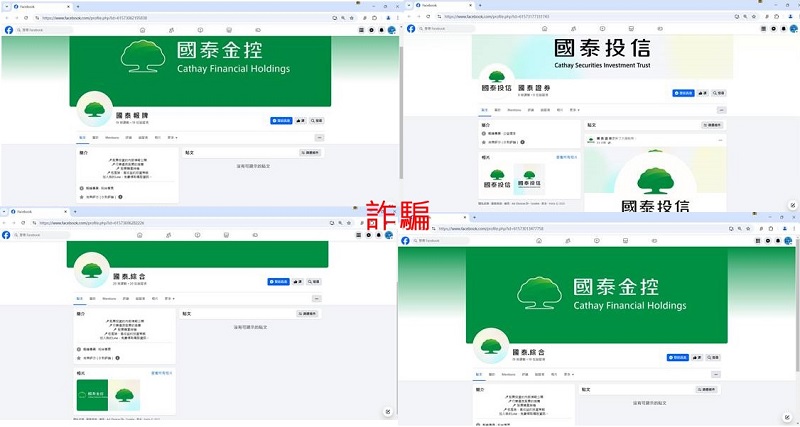Go back in 國泰證券 browser window

(409, 16)
